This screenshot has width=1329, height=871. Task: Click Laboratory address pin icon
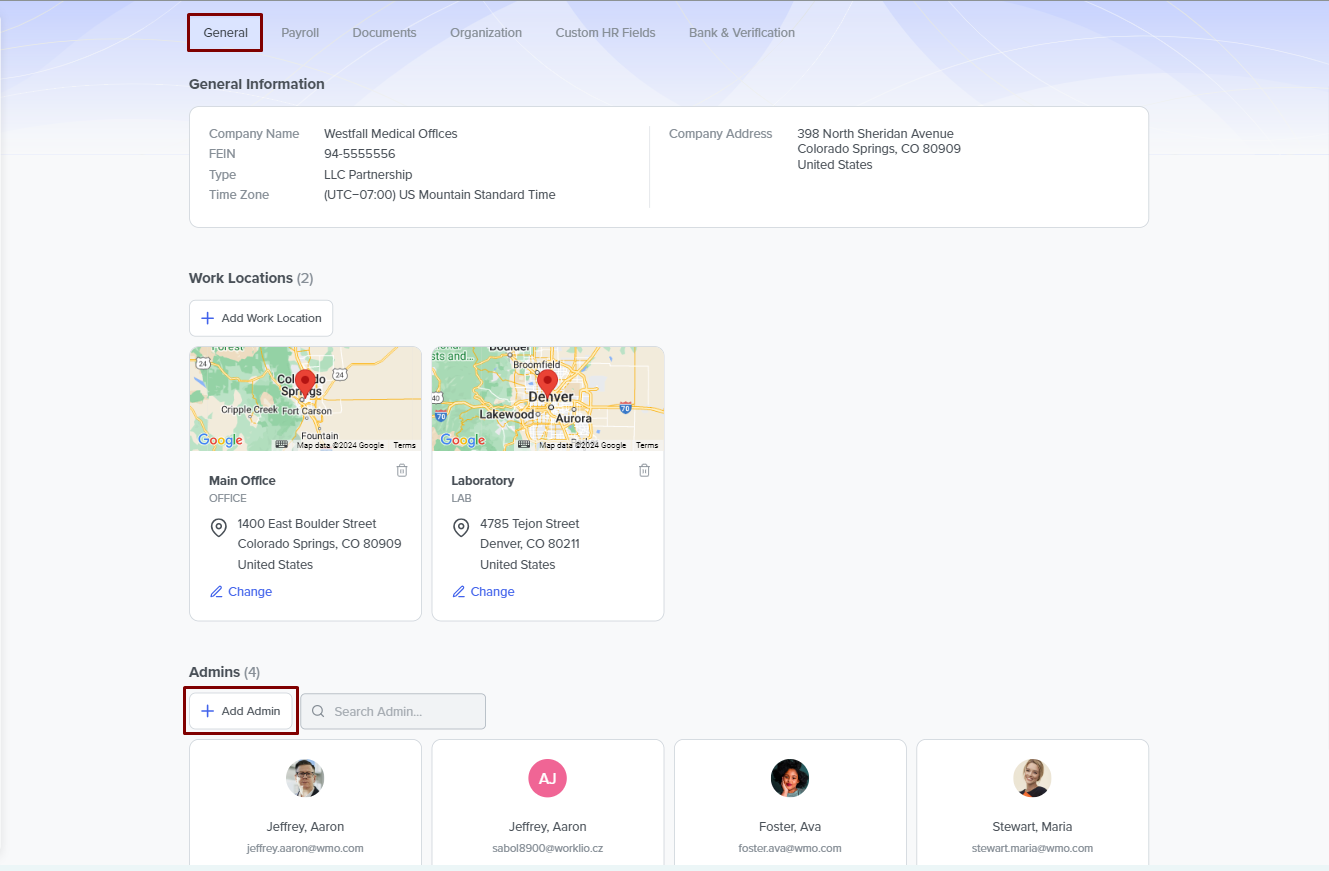coord(461,527)
